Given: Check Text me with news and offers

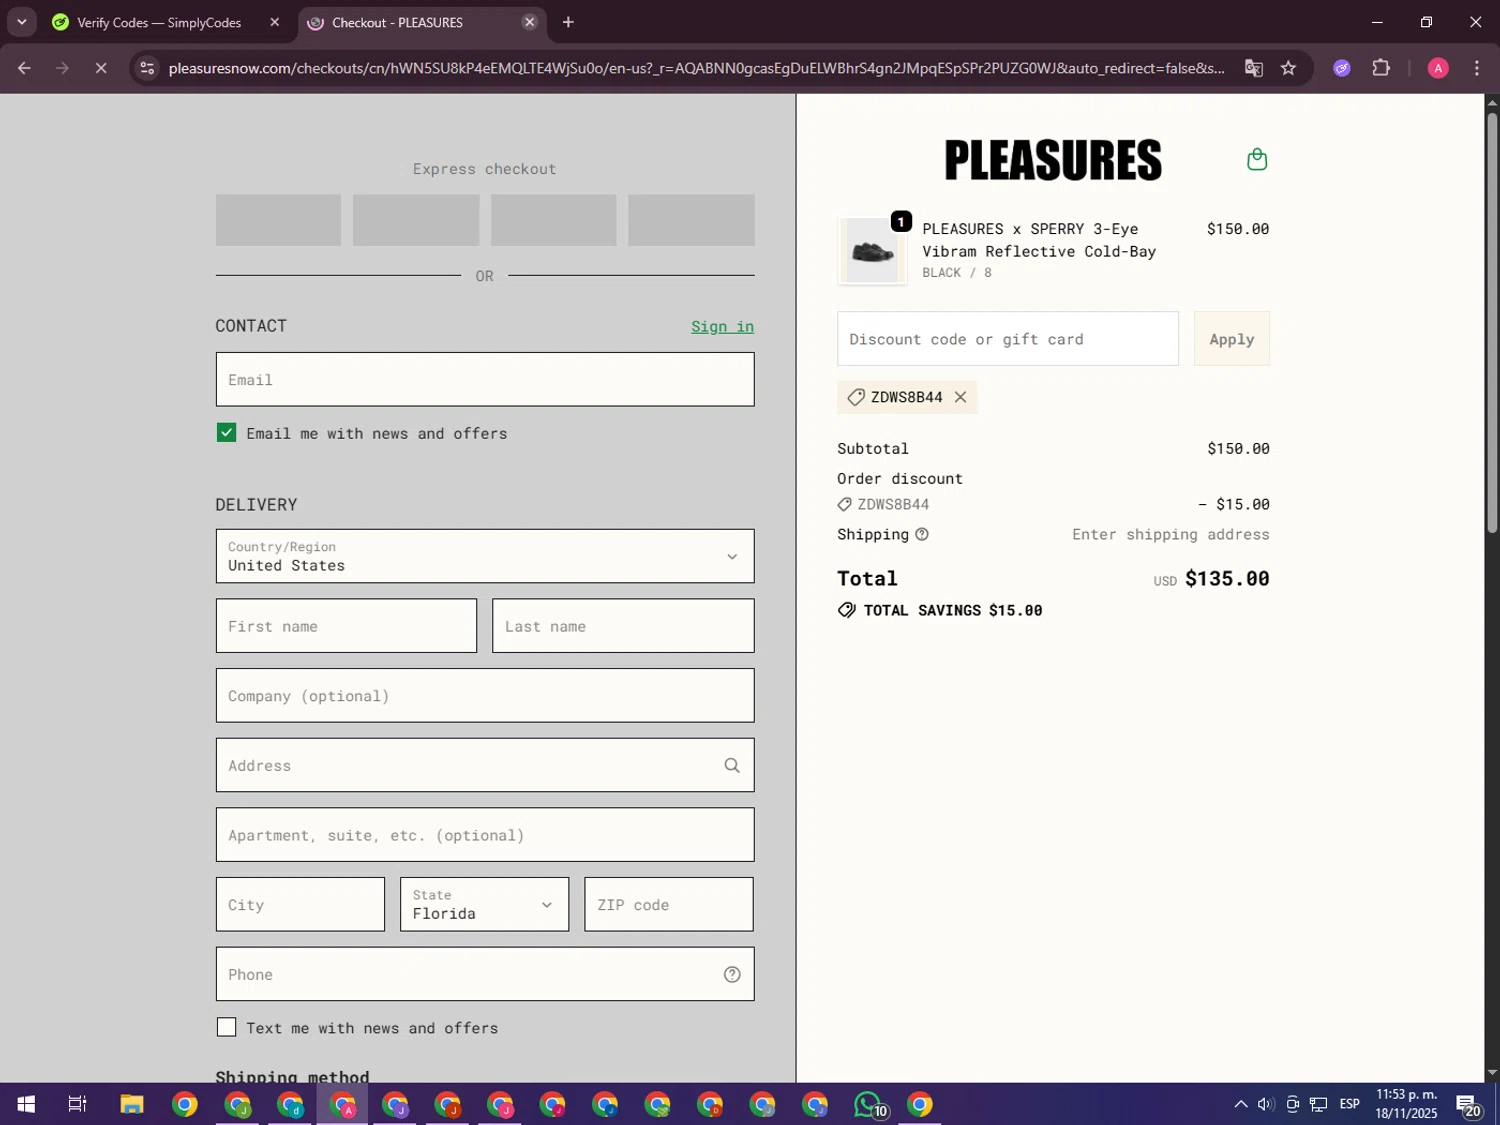Looking at the screenshot, I should (x=226, y=1027).
